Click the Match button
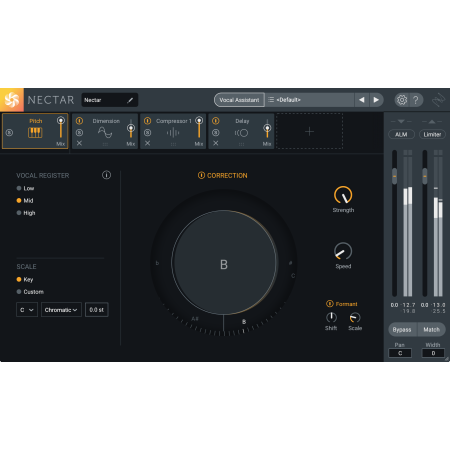This screenshot has height=450, width=450. [x=431, y=329]
